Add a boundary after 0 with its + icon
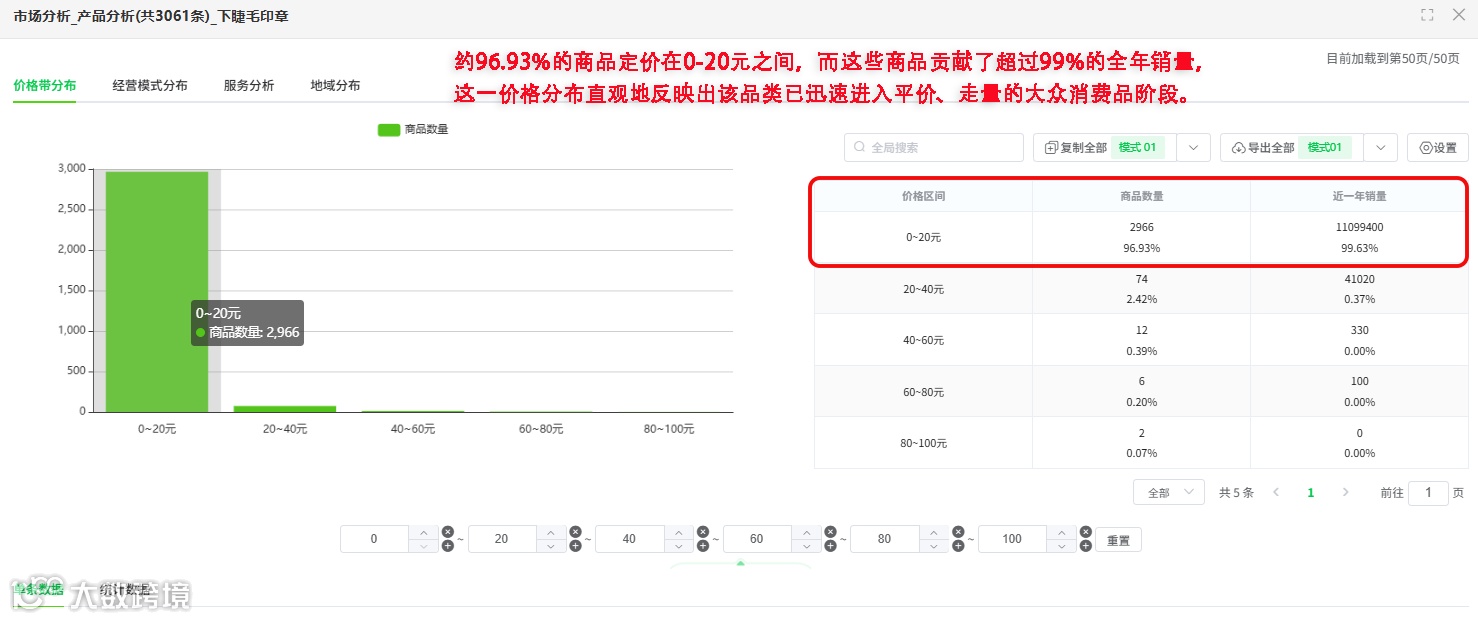1478x620 pixels. tap(448, 546)
